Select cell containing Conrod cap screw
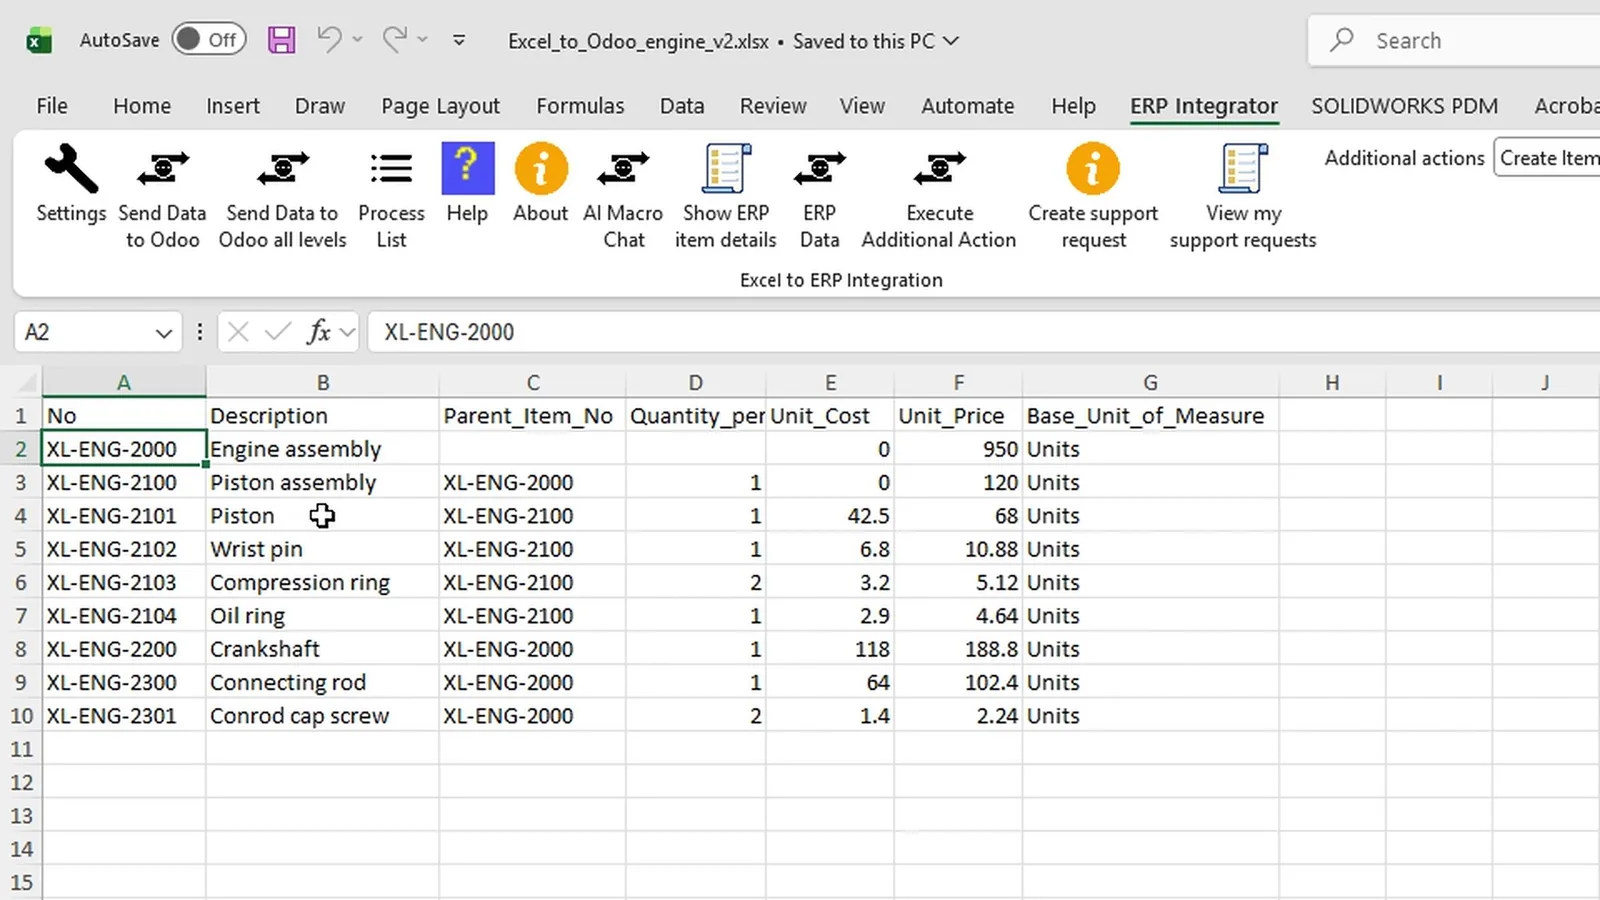This screenshot has width=1600, height=900. click(x=322, y=716)
